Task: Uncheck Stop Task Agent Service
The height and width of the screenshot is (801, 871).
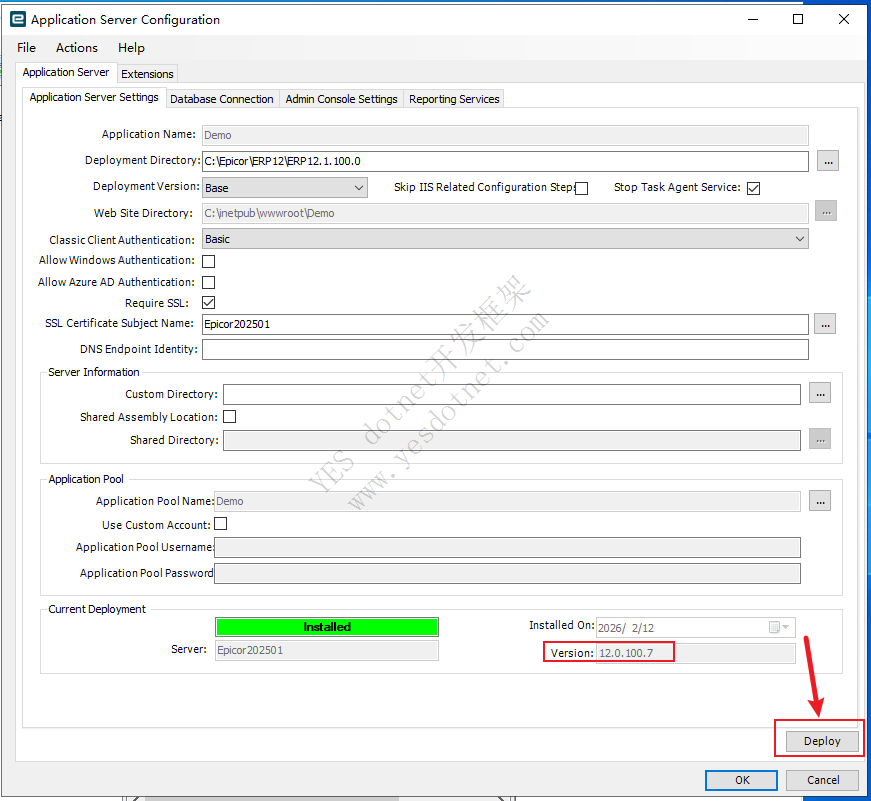Action: coord(754,188)
